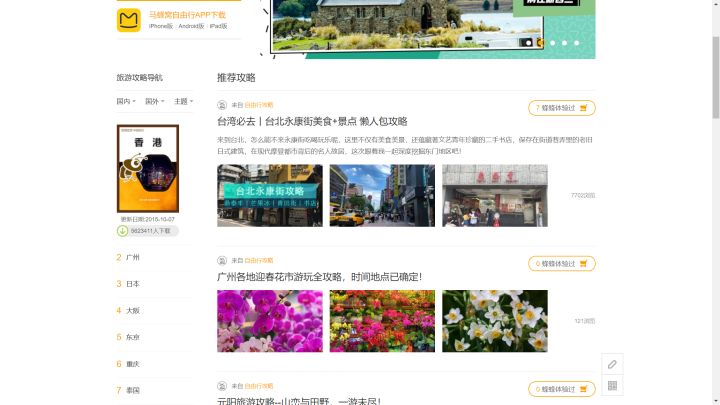720x405 pixels.
Task: Click the 8623411人下载 download count
Action: (x=151, y=231)
